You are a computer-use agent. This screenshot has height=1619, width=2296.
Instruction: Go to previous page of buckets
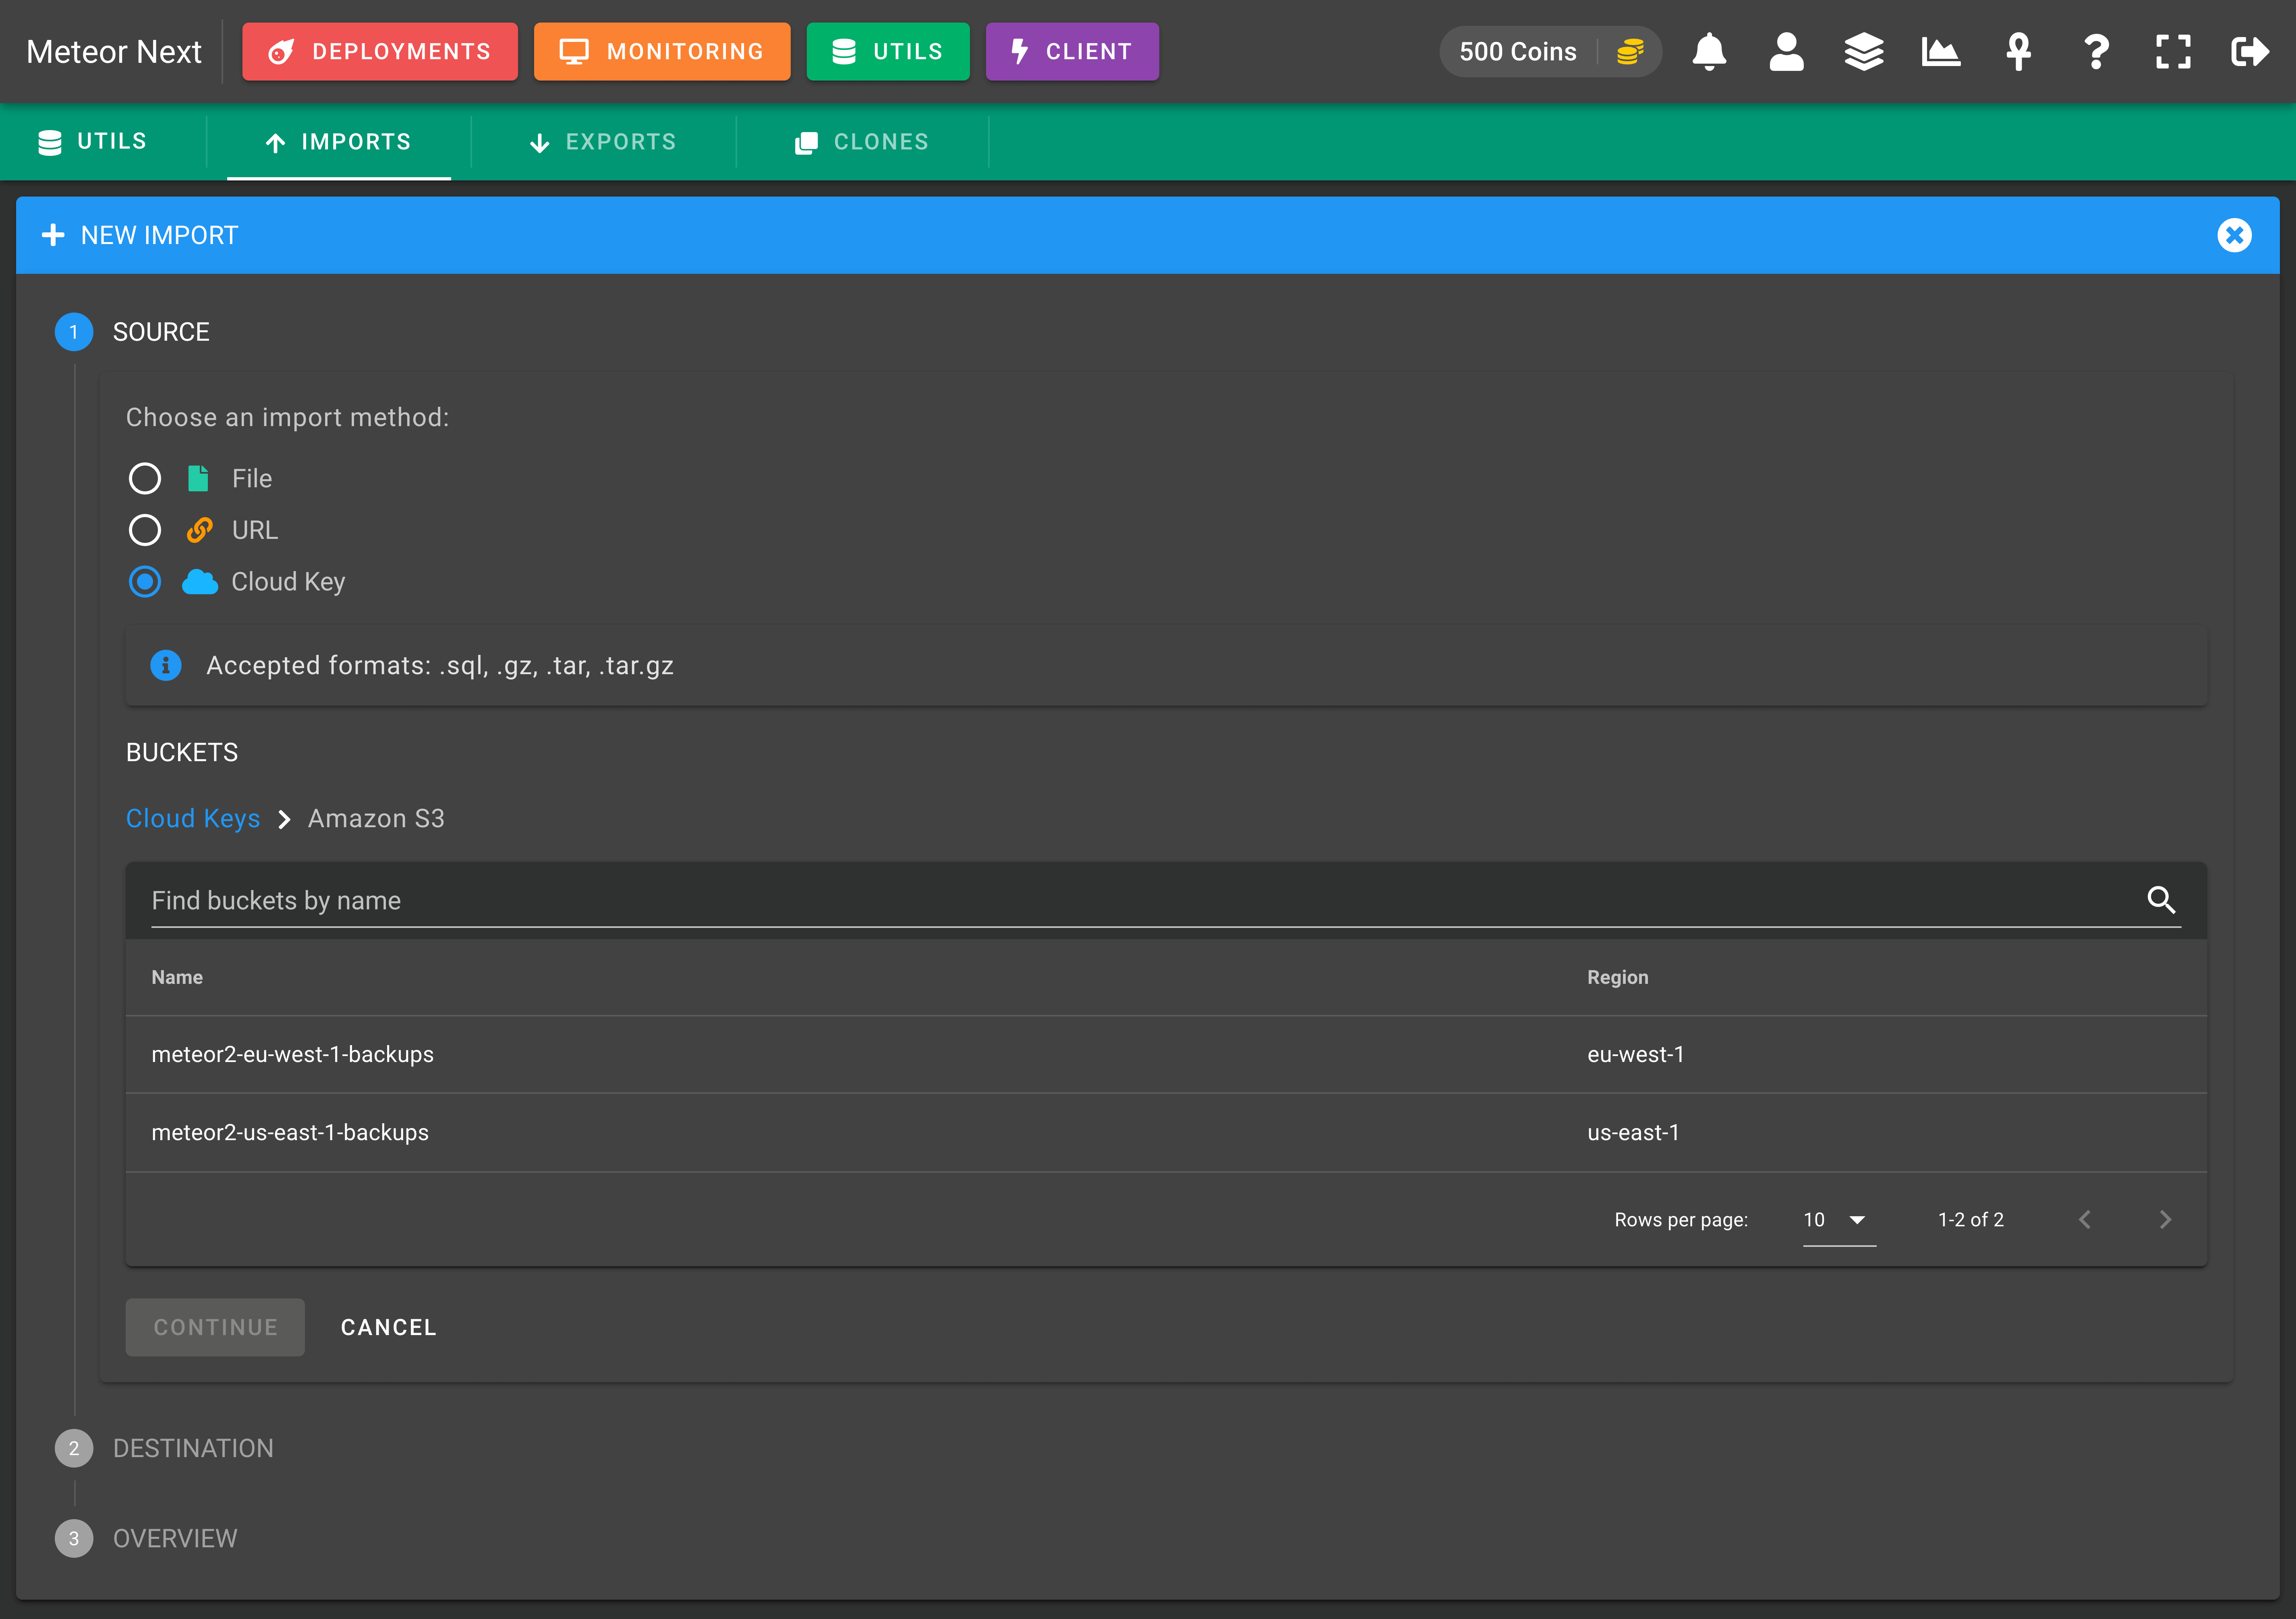2084,1219
